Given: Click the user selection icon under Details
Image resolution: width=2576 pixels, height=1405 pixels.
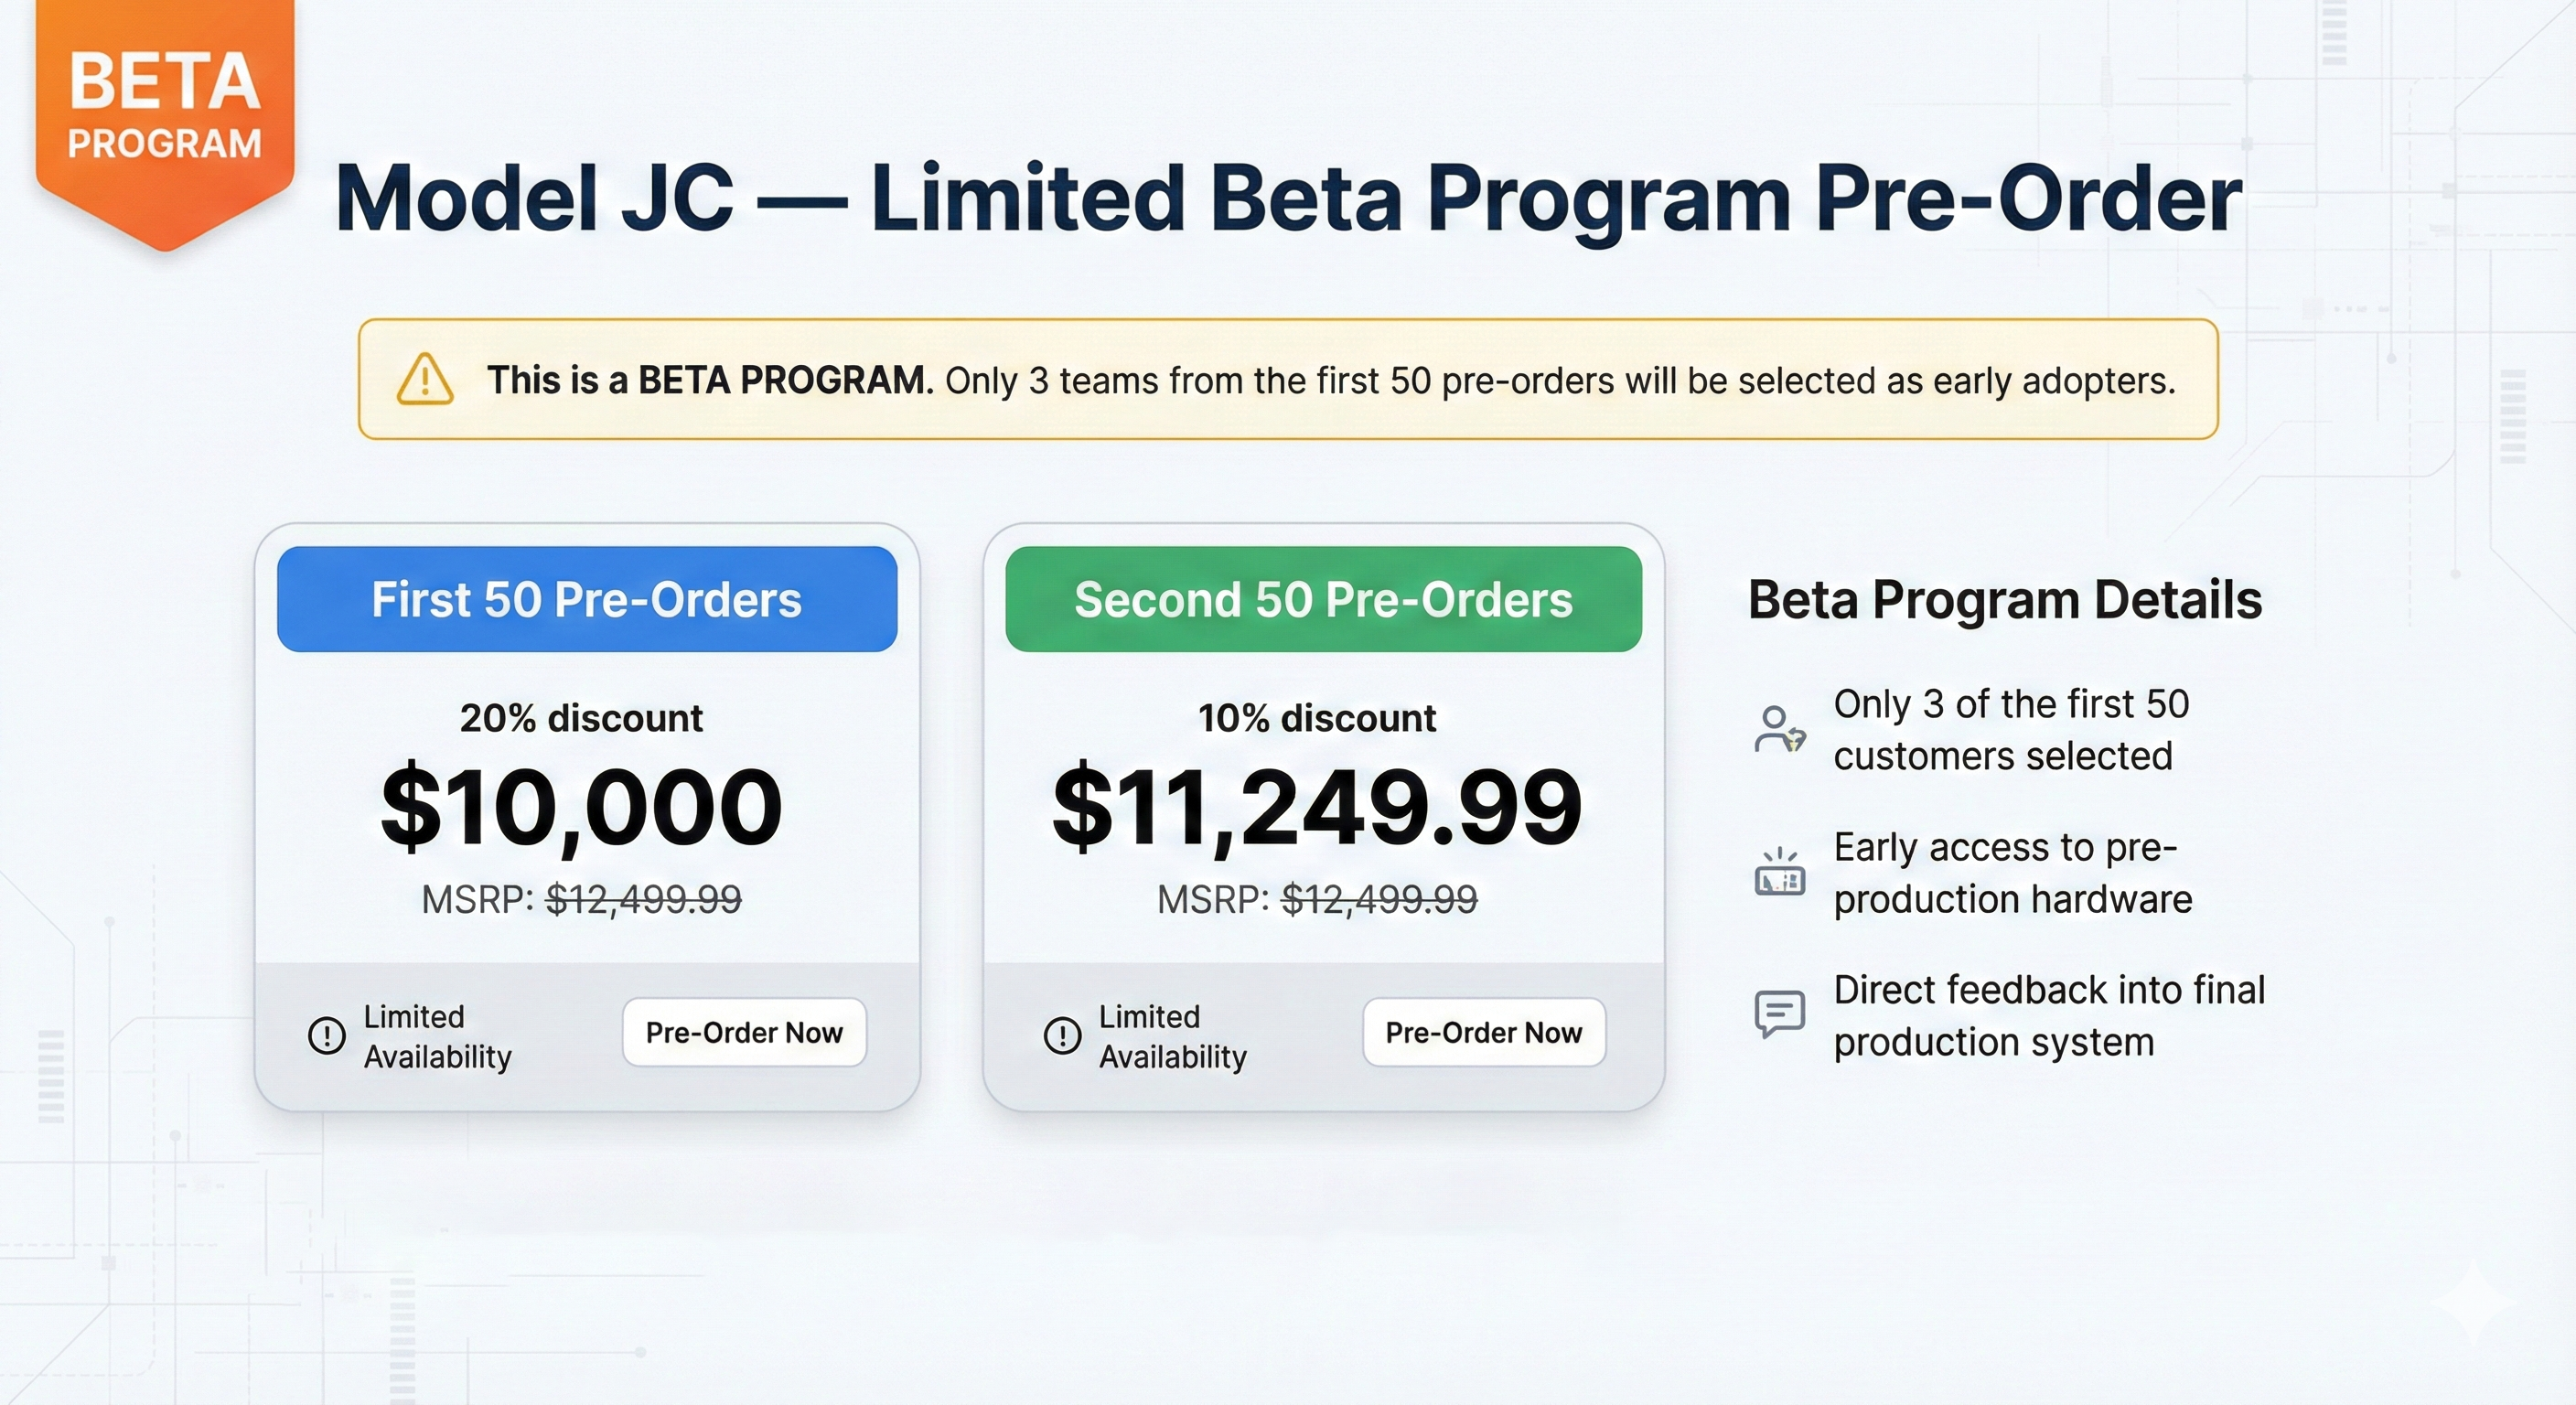Looking at the screenshot, I should coord(1779,729).
